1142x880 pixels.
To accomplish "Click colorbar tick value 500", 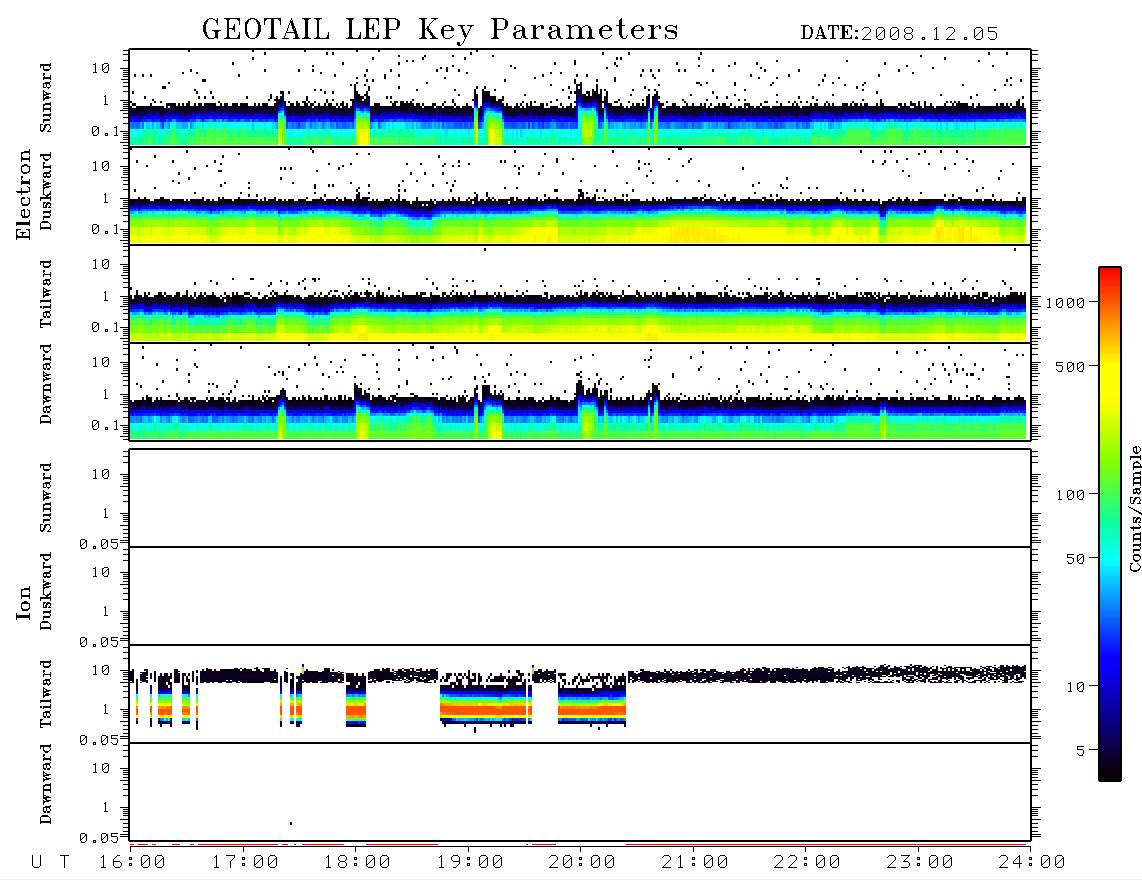I will click(x=1070, y=366).
